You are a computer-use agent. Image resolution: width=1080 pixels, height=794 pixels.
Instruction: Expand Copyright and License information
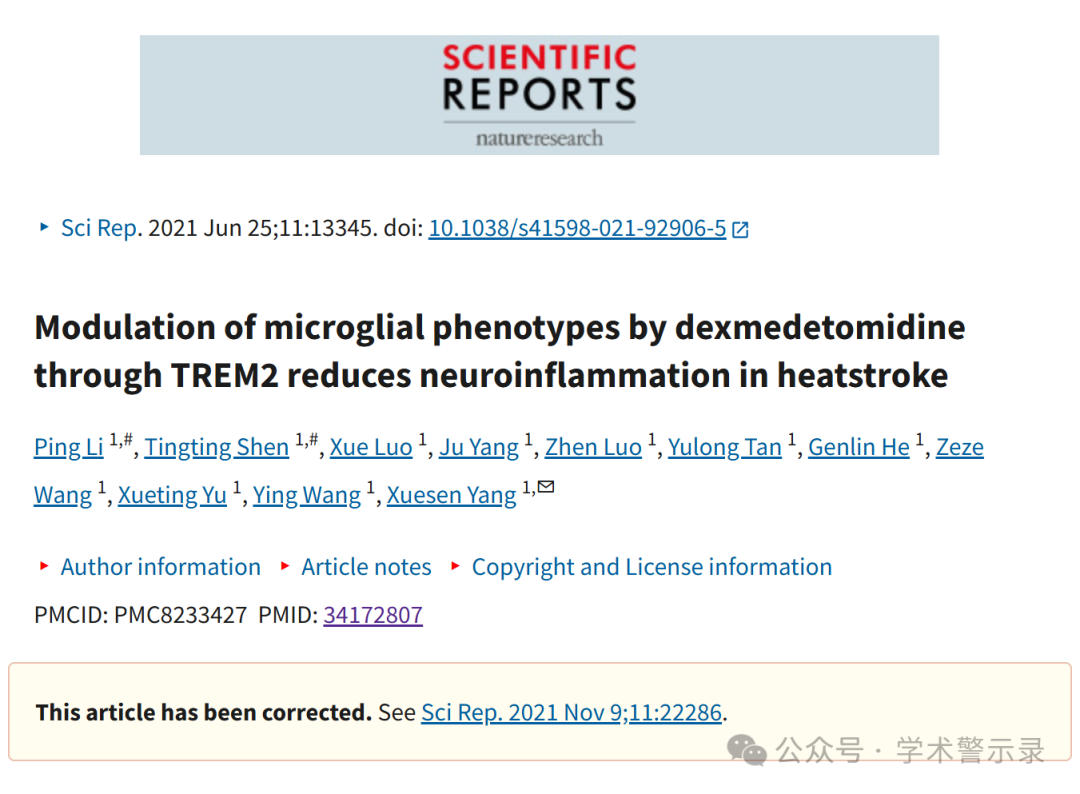(652, 567)
